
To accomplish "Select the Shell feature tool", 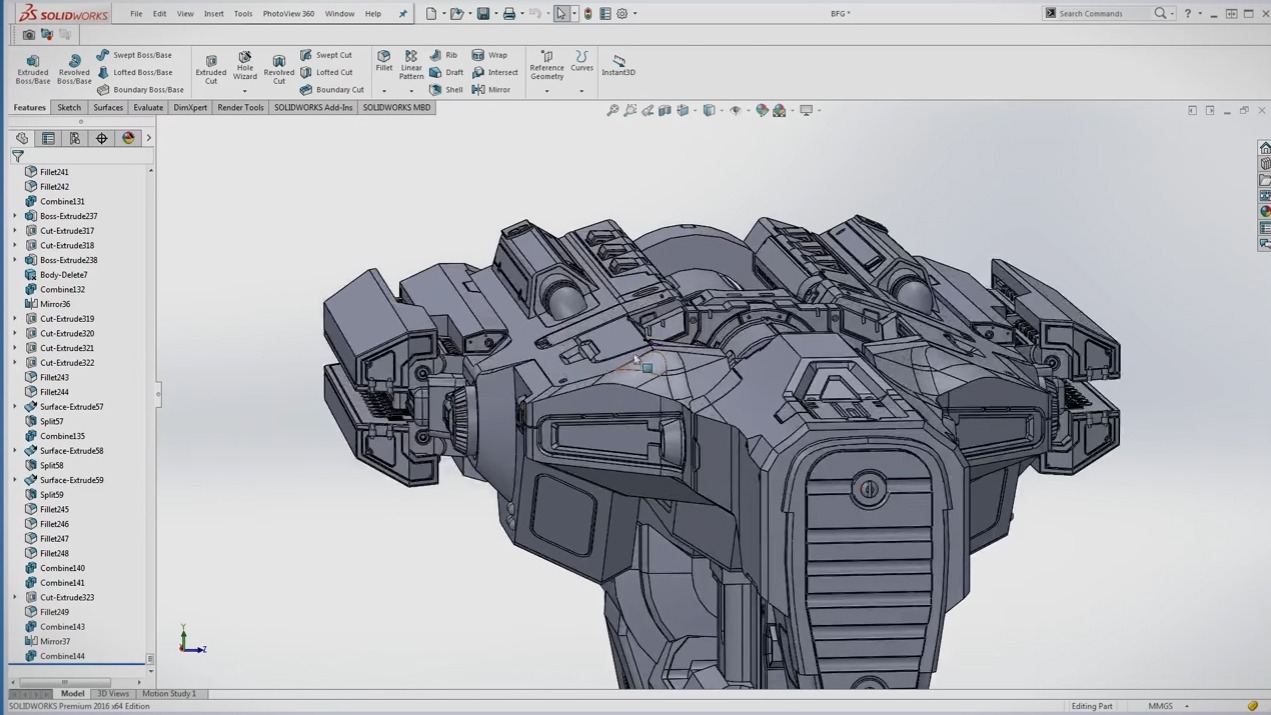I will [446, 90].
